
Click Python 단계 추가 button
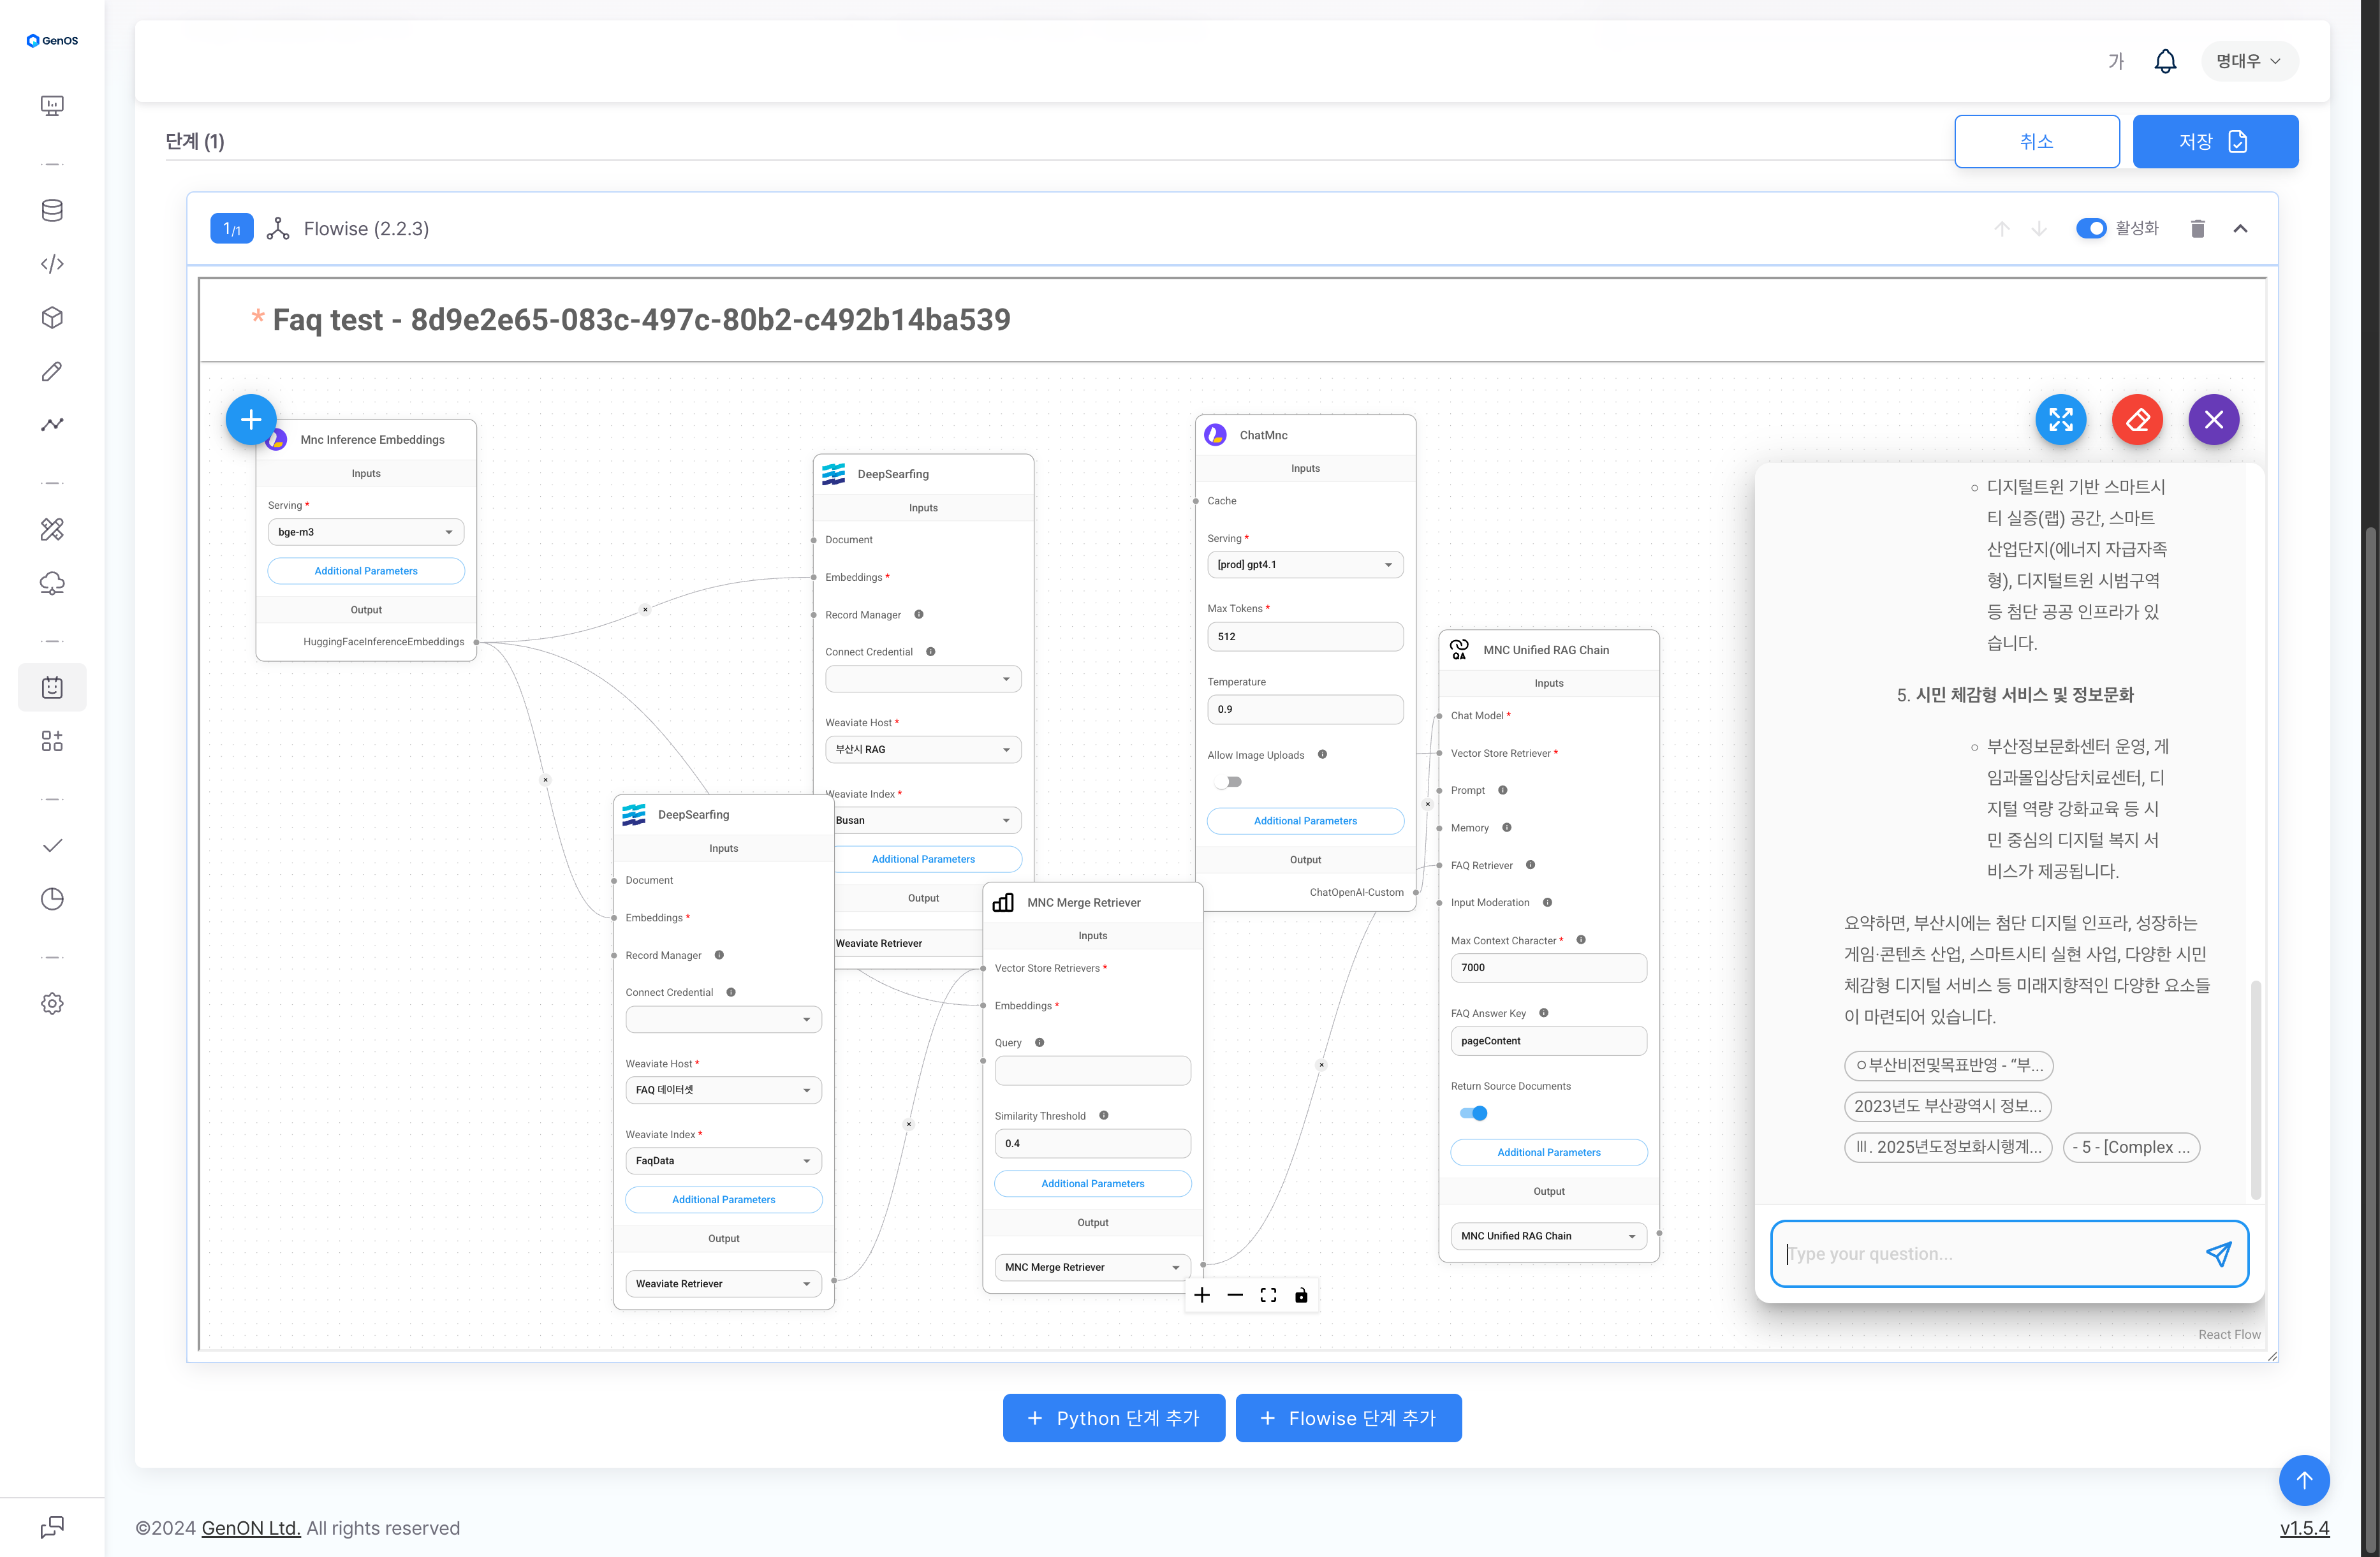(x=1113, y=1418)
